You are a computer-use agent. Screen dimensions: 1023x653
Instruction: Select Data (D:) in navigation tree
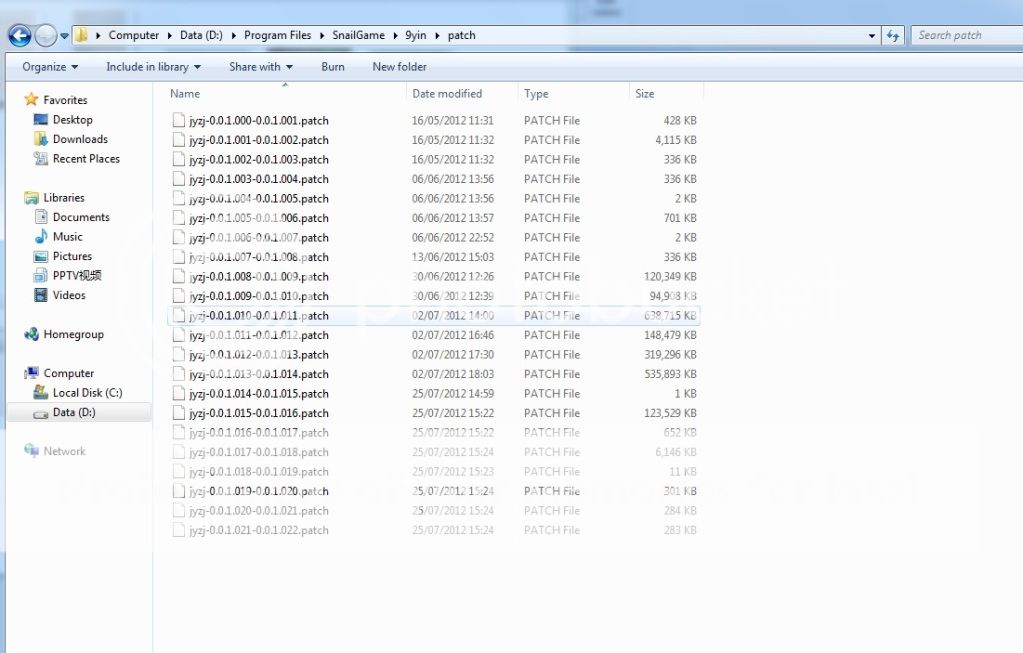[74, 412]
